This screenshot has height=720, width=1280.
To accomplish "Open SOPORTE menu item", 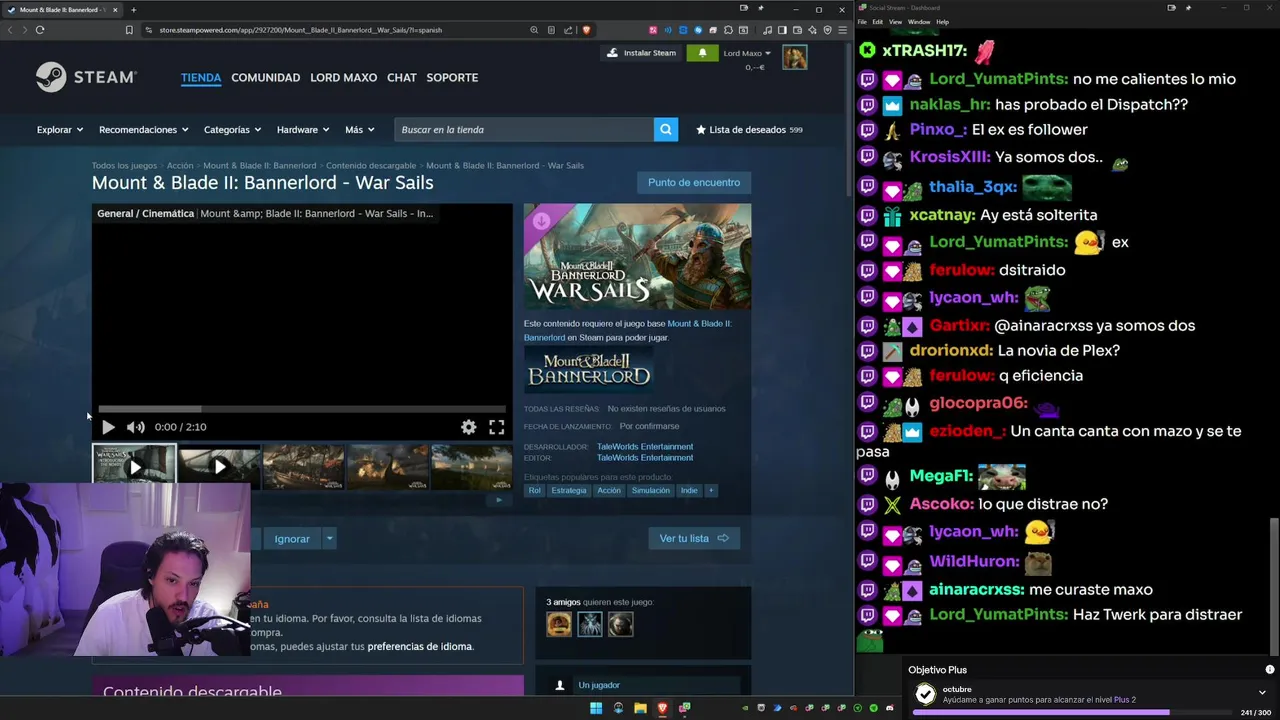I will click(452, 78).
